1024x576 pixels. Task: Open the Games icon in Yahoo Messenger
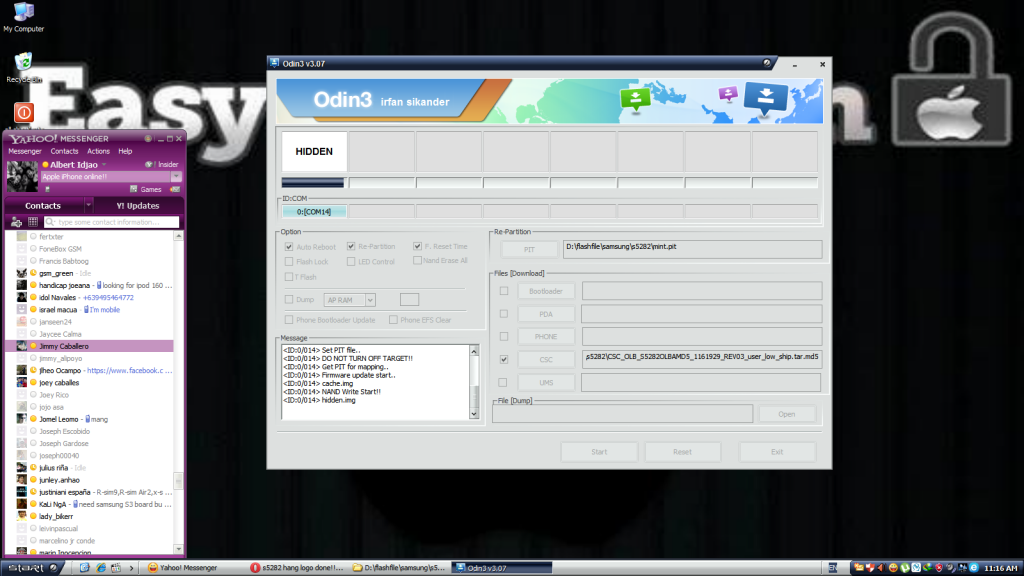click(133, 189)
